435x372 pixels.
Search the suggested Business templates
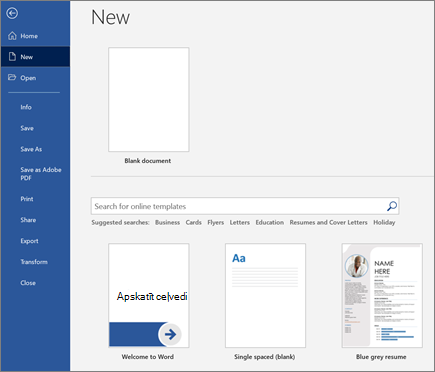(167, 222)
